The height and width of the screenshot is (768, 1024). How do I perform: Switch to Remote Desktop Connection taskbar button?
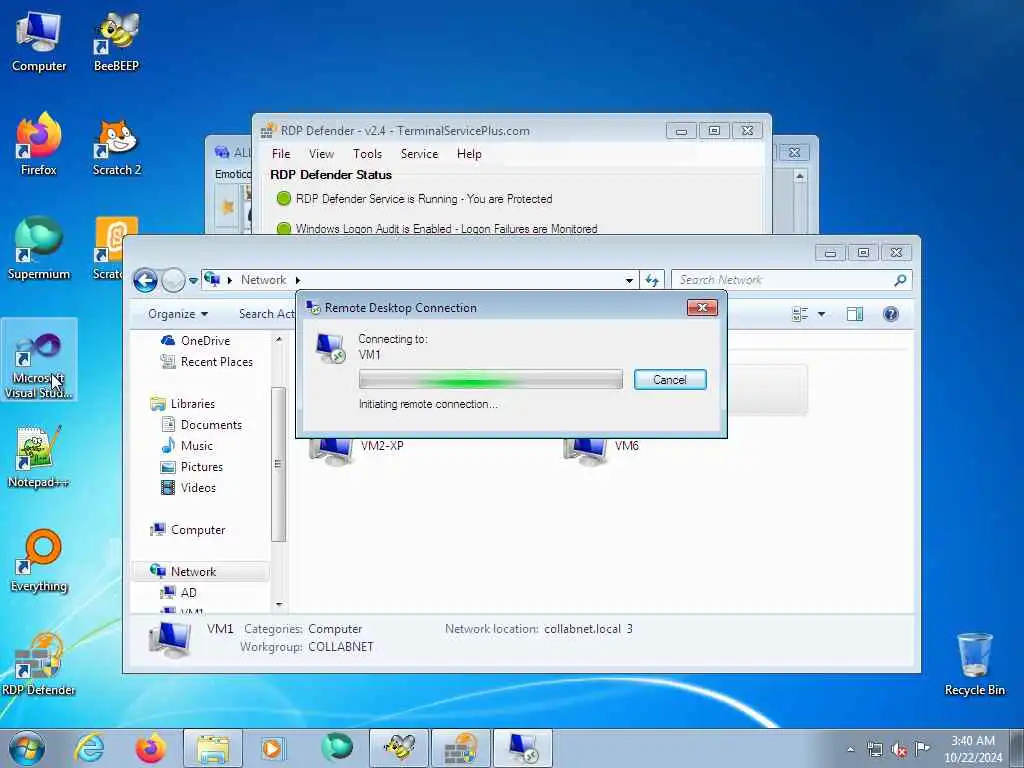point(522,748)
